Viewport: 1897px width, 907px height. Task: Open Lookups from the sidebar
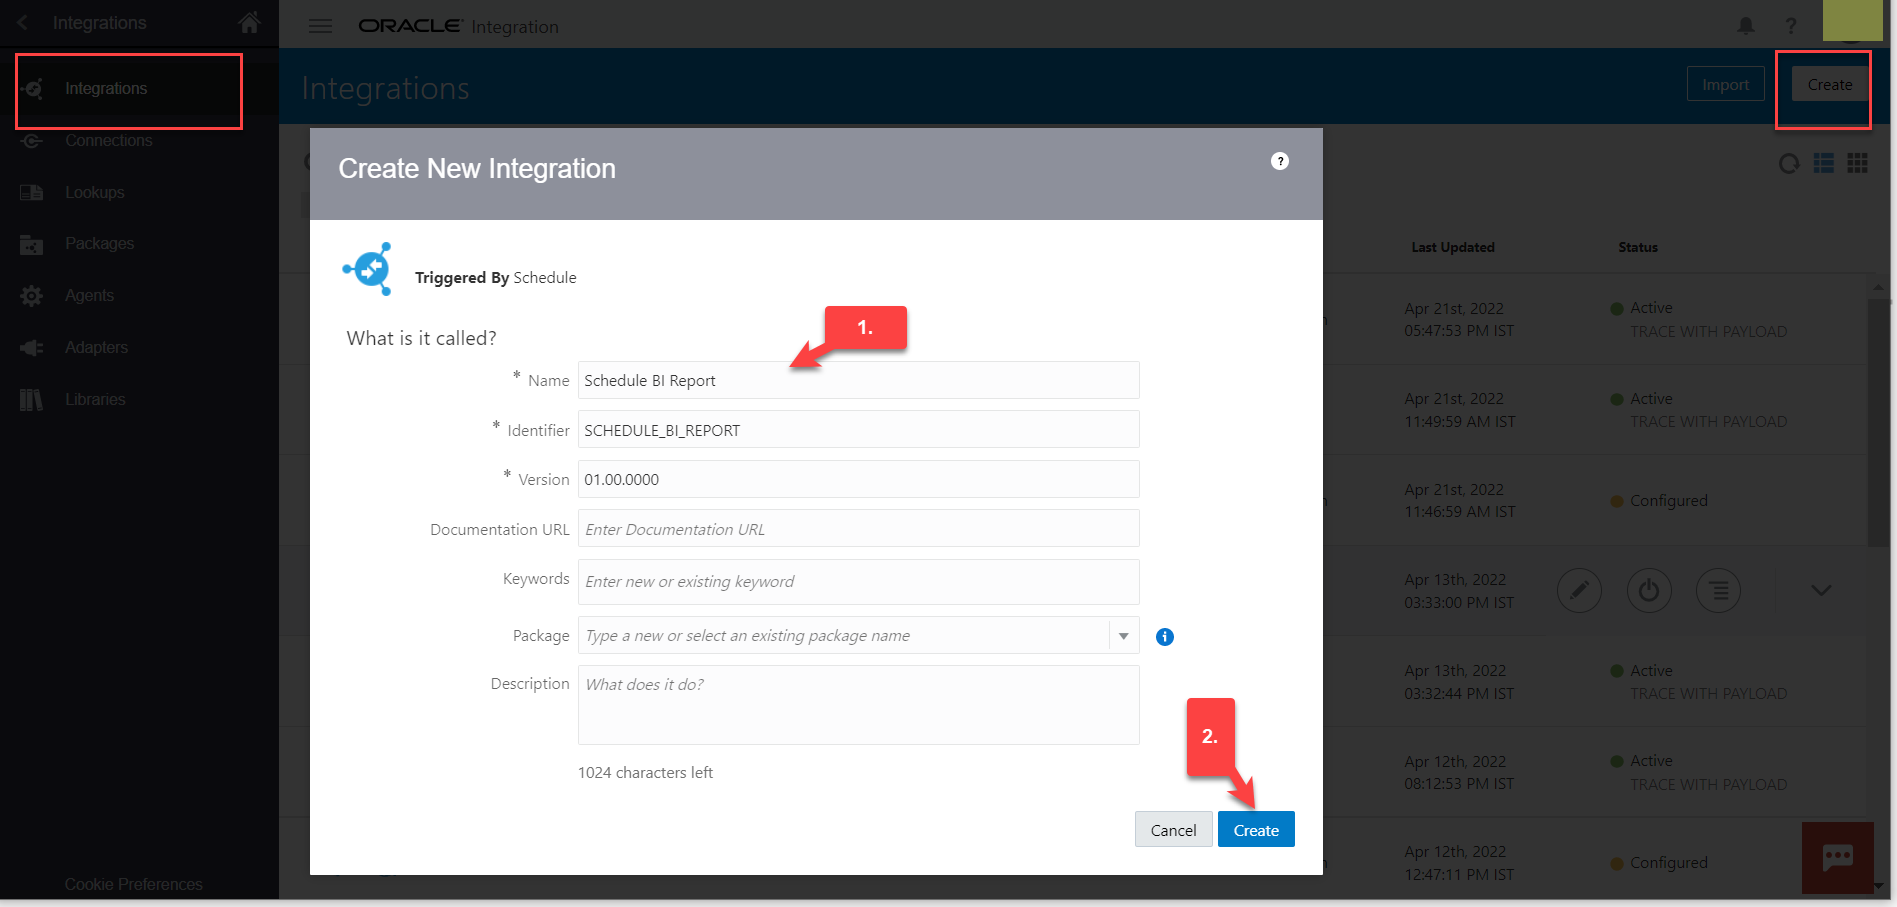(94, 192)
